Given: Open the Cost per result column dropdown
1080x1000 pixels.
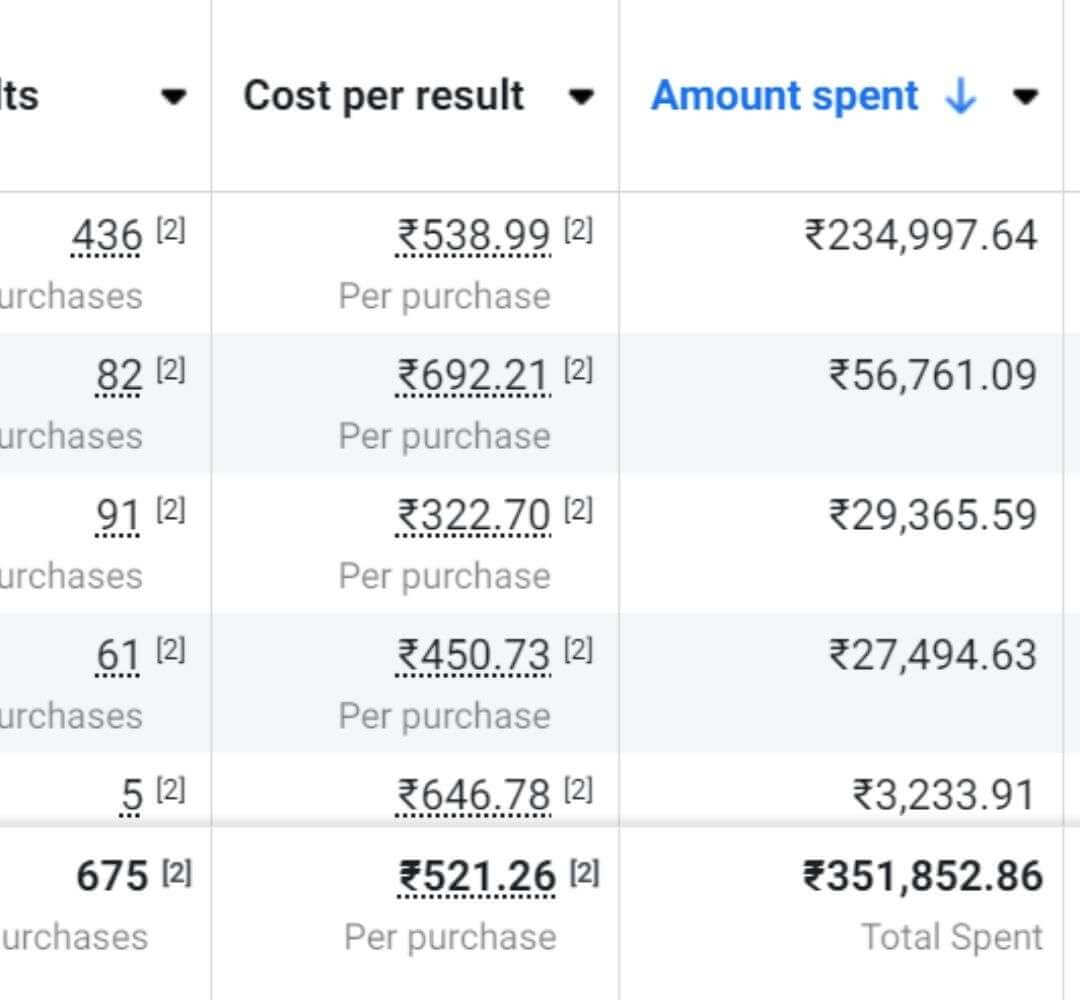Looking at the screenshot, I should click(581, 96).
